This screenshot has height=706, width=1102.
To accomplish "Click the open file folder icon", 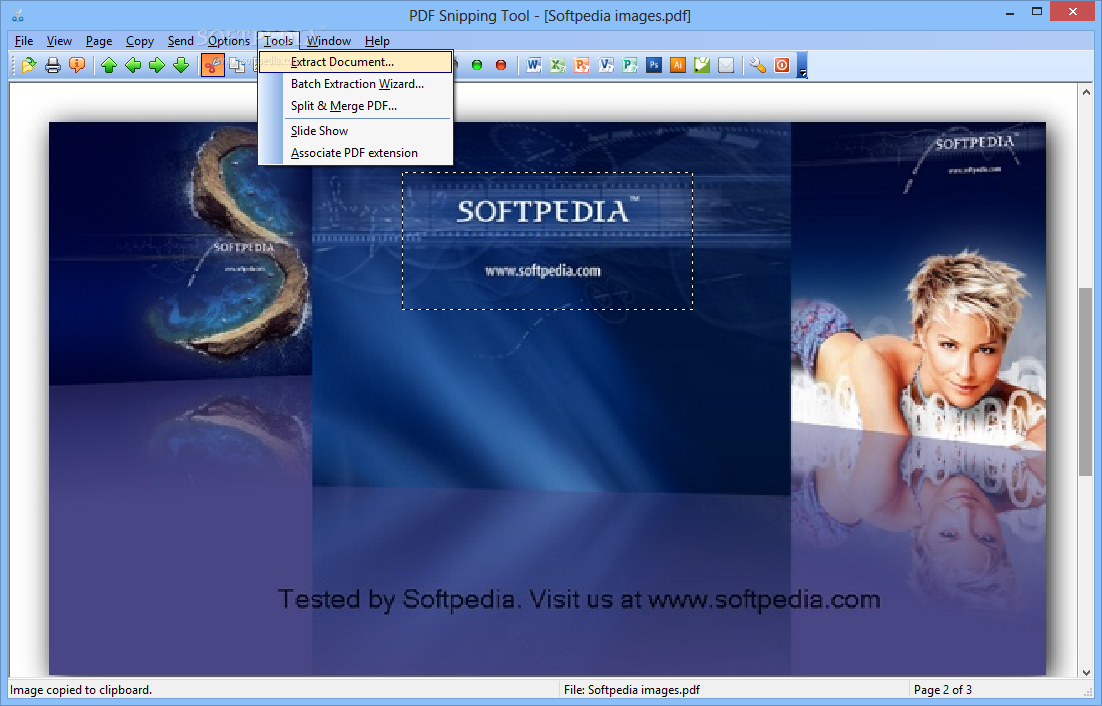I will coord(29,65).
